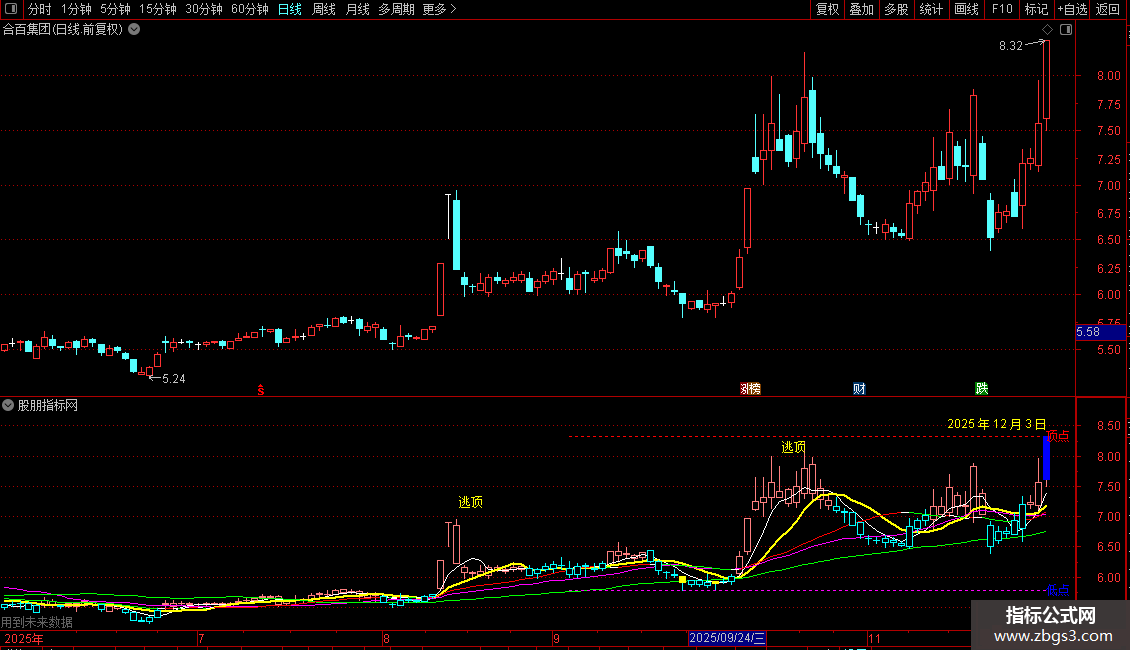This screenshot has height=650, width=1130.
Task: Click the 低点 label in indicator
Action: [x=1058, y=590]
